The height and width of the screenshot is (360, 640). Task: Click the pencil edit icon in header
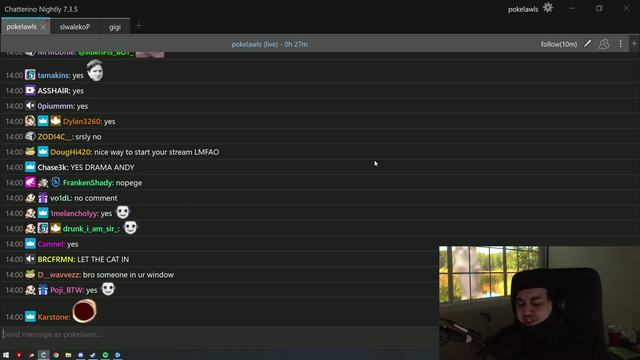point(587,44)
